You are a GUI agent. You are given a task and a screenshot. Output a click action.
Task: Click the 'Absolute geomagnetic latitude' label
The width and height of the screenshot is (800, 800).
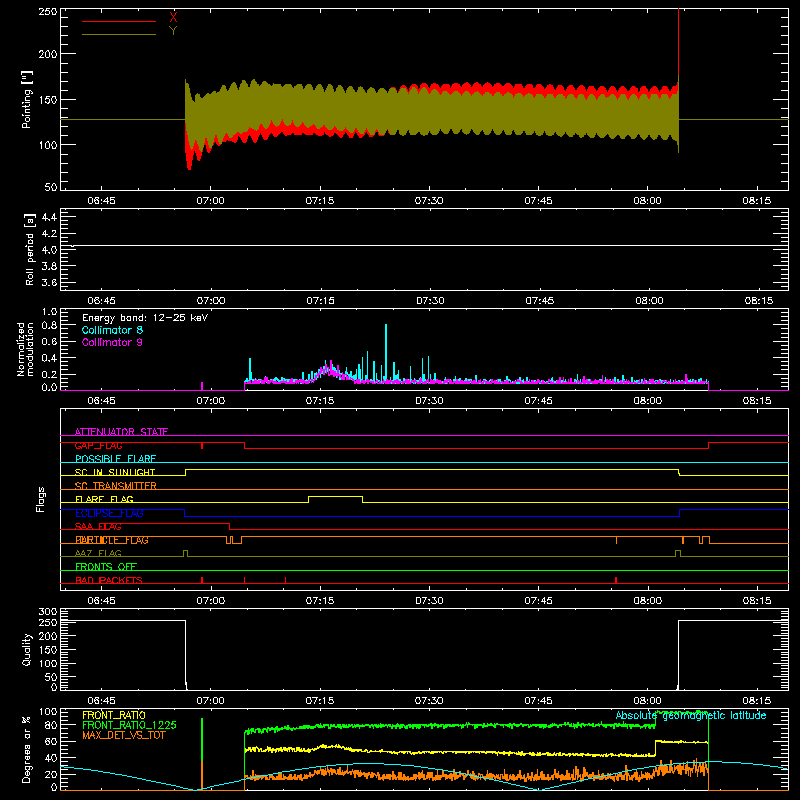(x=691, y=716)
